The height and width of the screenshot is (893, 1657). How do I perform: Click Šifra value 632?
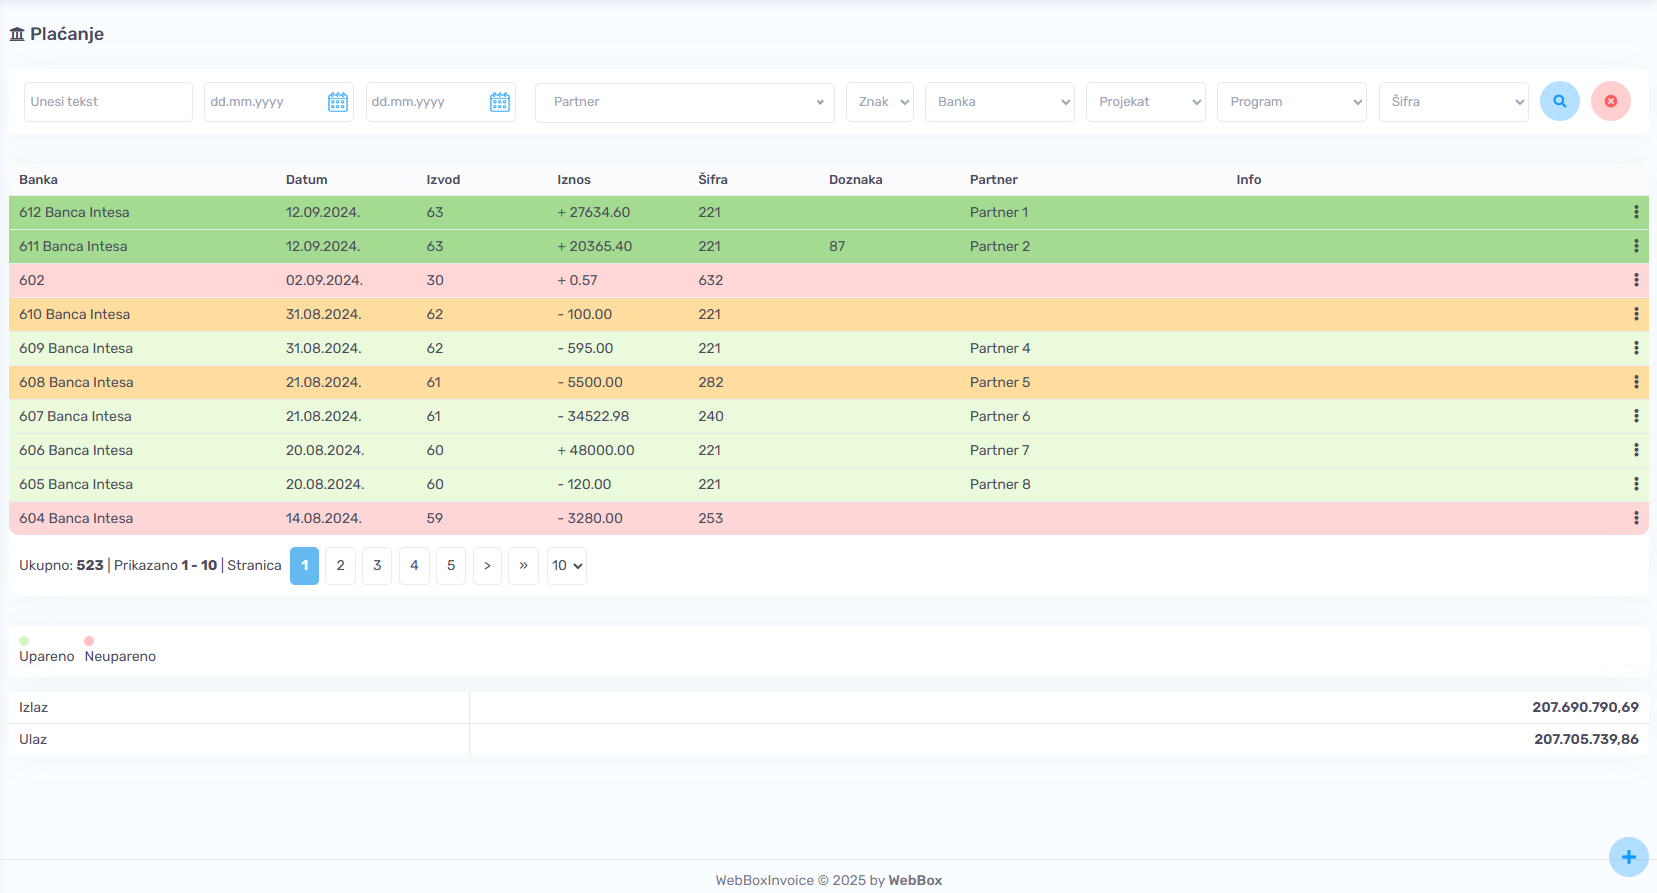tap(711, 280)
